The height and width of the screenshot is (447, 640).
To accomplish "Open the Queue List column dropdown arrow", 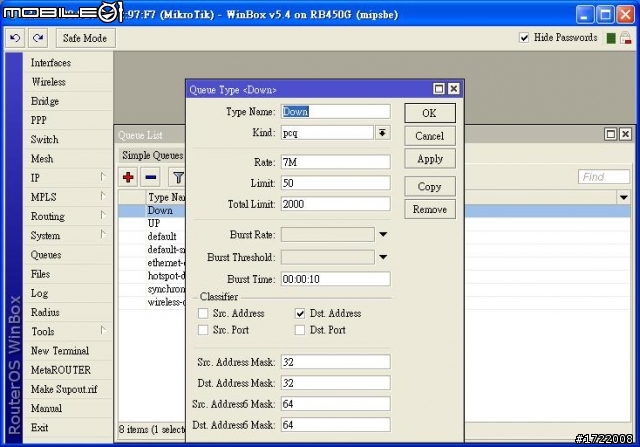I will click(623, 198).
